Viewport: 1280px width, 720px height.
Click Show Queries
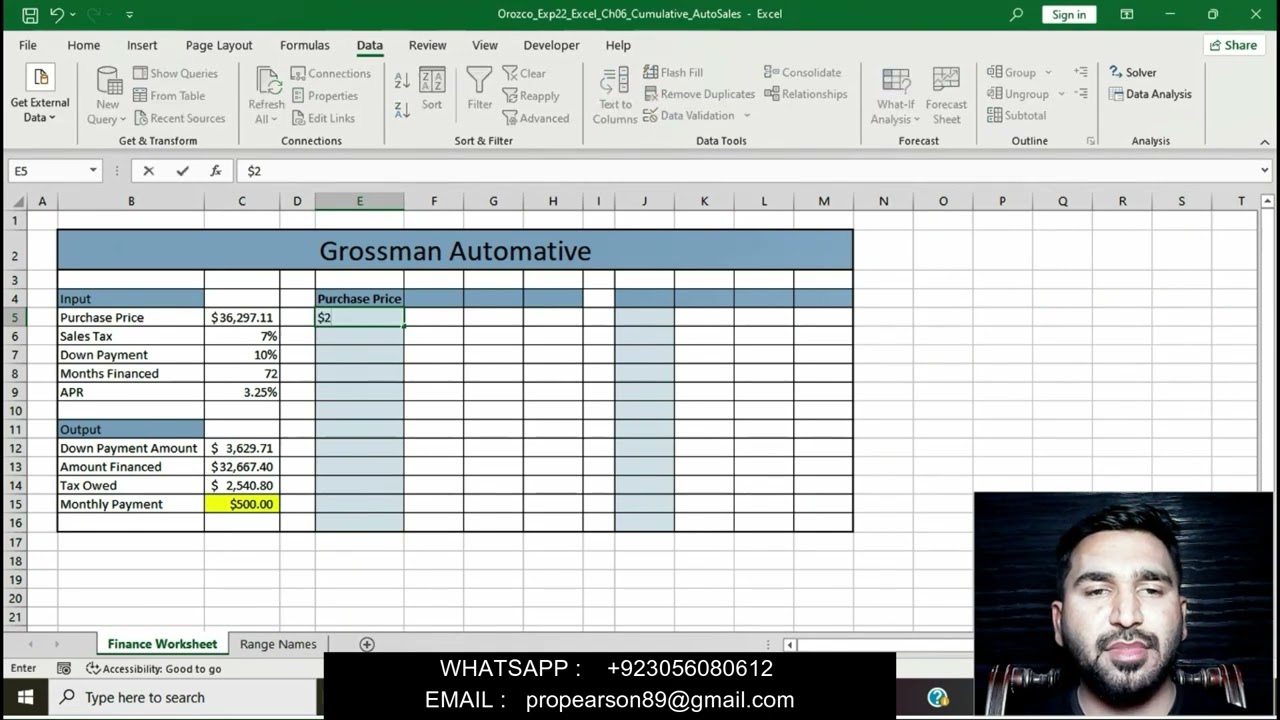(x=175, y=73)
